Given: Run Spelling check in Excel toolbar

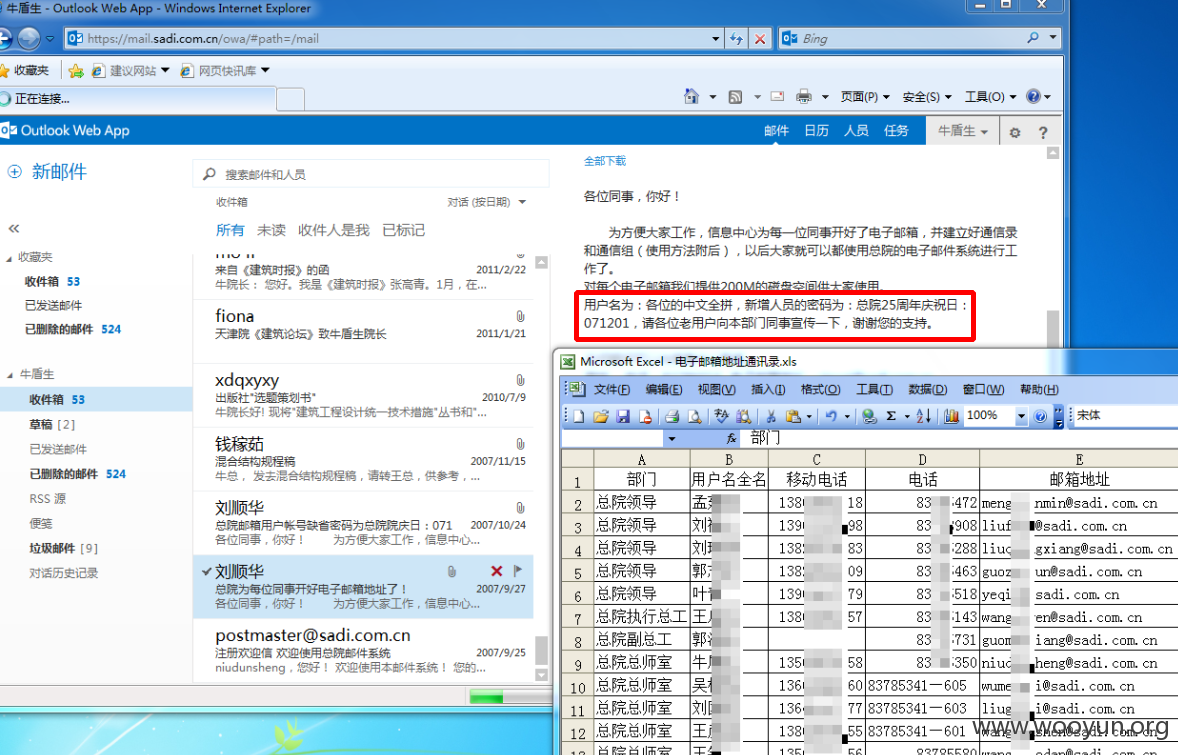Looking at the screenshot, I should 721,416.
